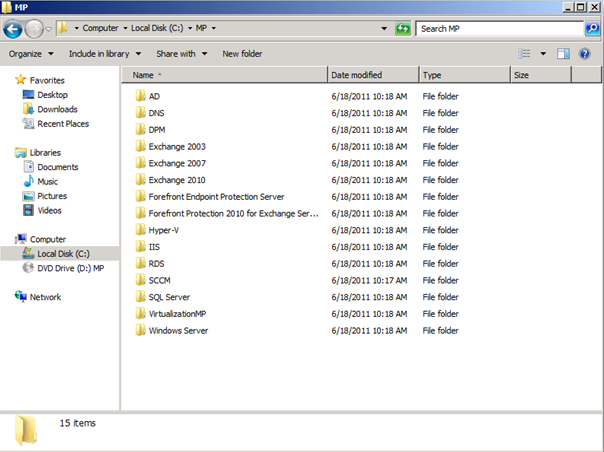
Task: Select Forefront Protection 2010 for Exchange folder icon
Action: (141, 213)
